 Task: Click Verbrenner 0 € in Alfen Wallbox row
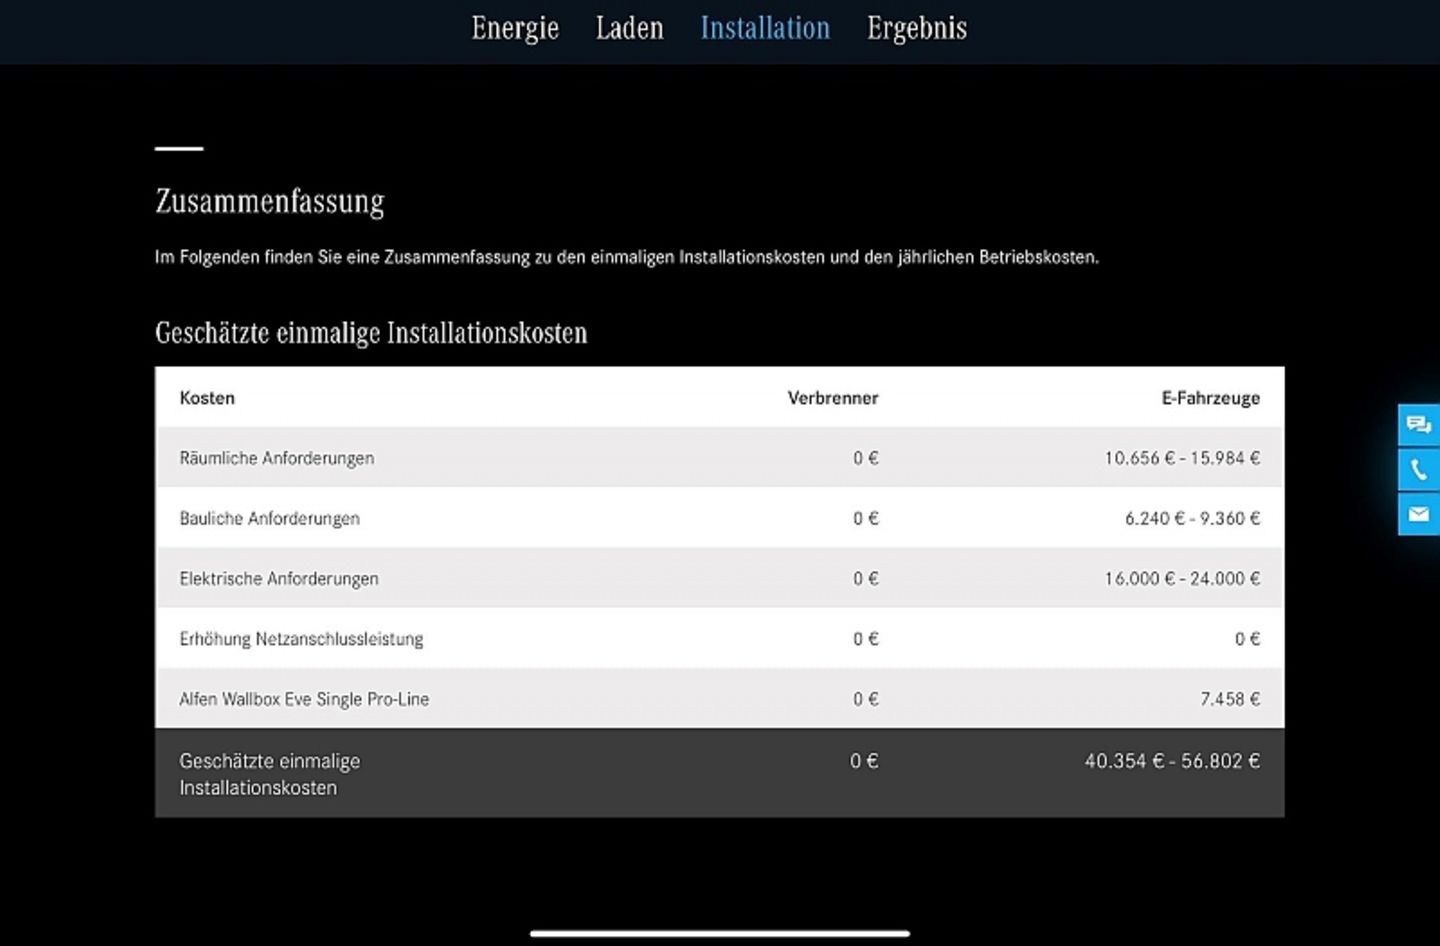866,699
